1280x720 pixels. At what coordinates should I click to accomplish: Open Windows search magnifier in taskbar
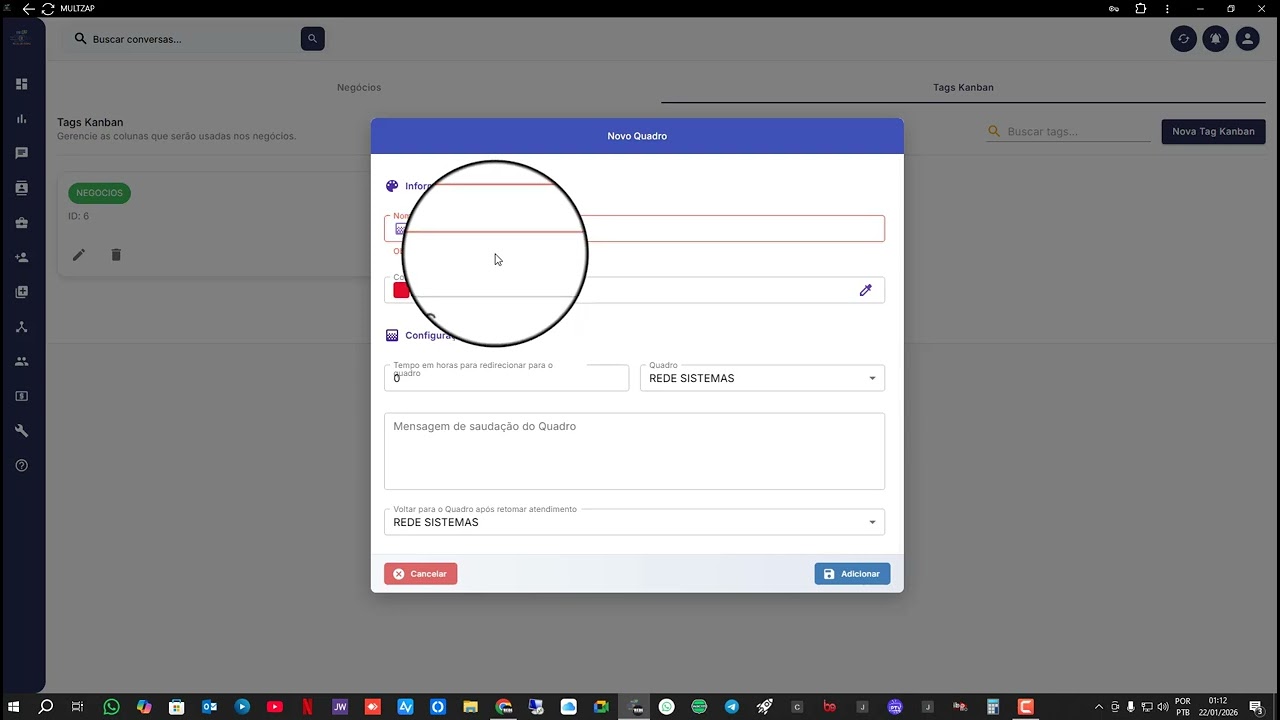click(46, 707)
